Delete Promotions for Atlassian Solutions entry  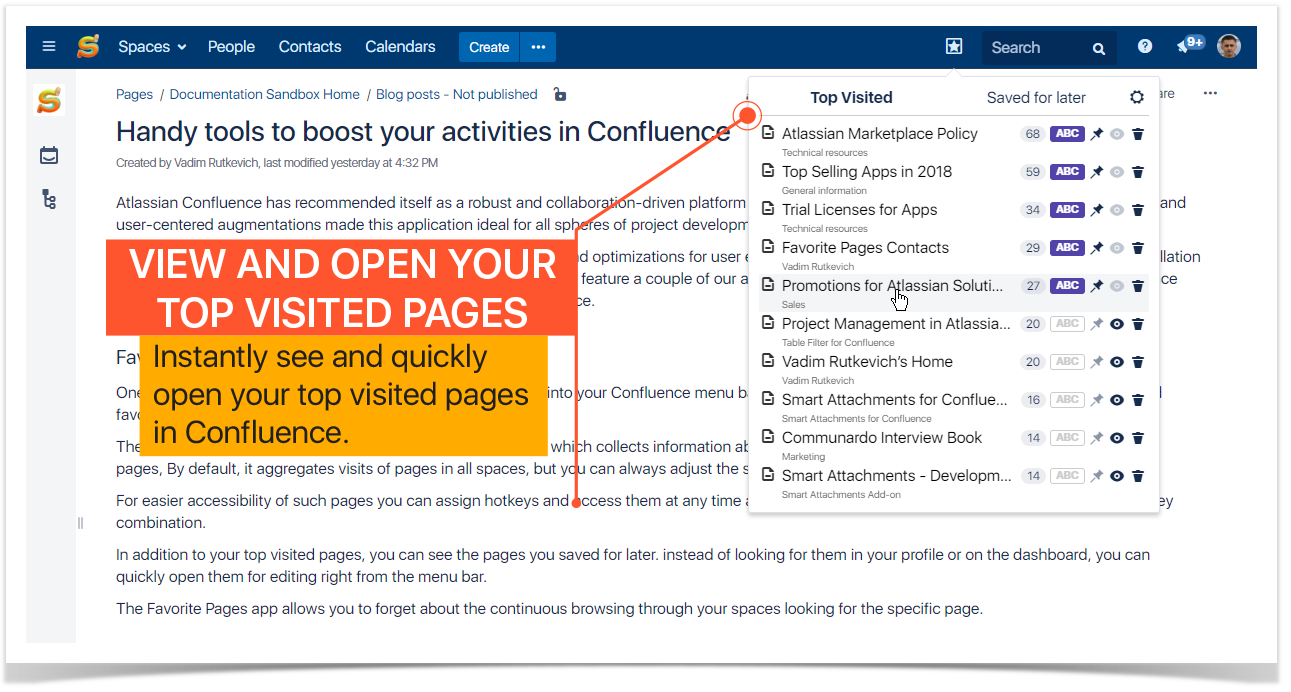coord(1138,286)
